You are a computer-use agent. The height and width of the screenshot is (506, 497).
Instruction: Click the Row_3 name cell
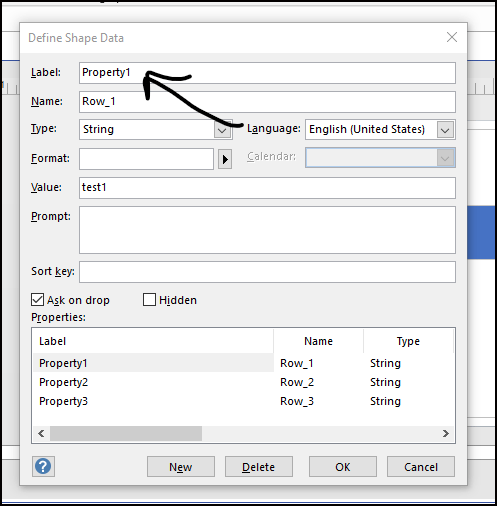(x=297, y=401)
